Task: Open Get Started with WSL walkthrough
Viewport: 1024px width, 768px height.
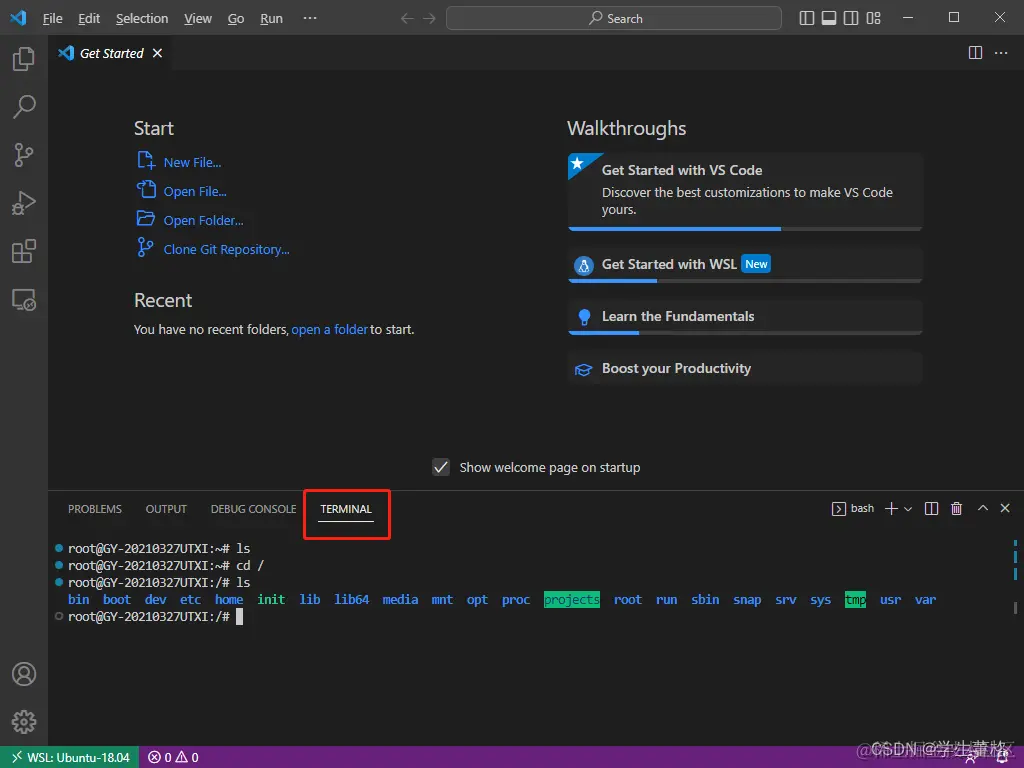Action: pos(745,264)
